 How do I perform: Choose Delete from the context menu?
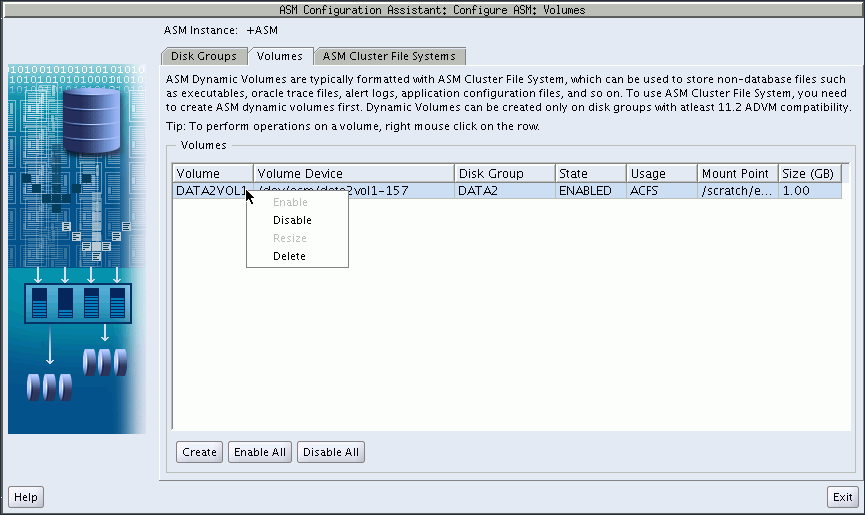[x=289, y=256]
